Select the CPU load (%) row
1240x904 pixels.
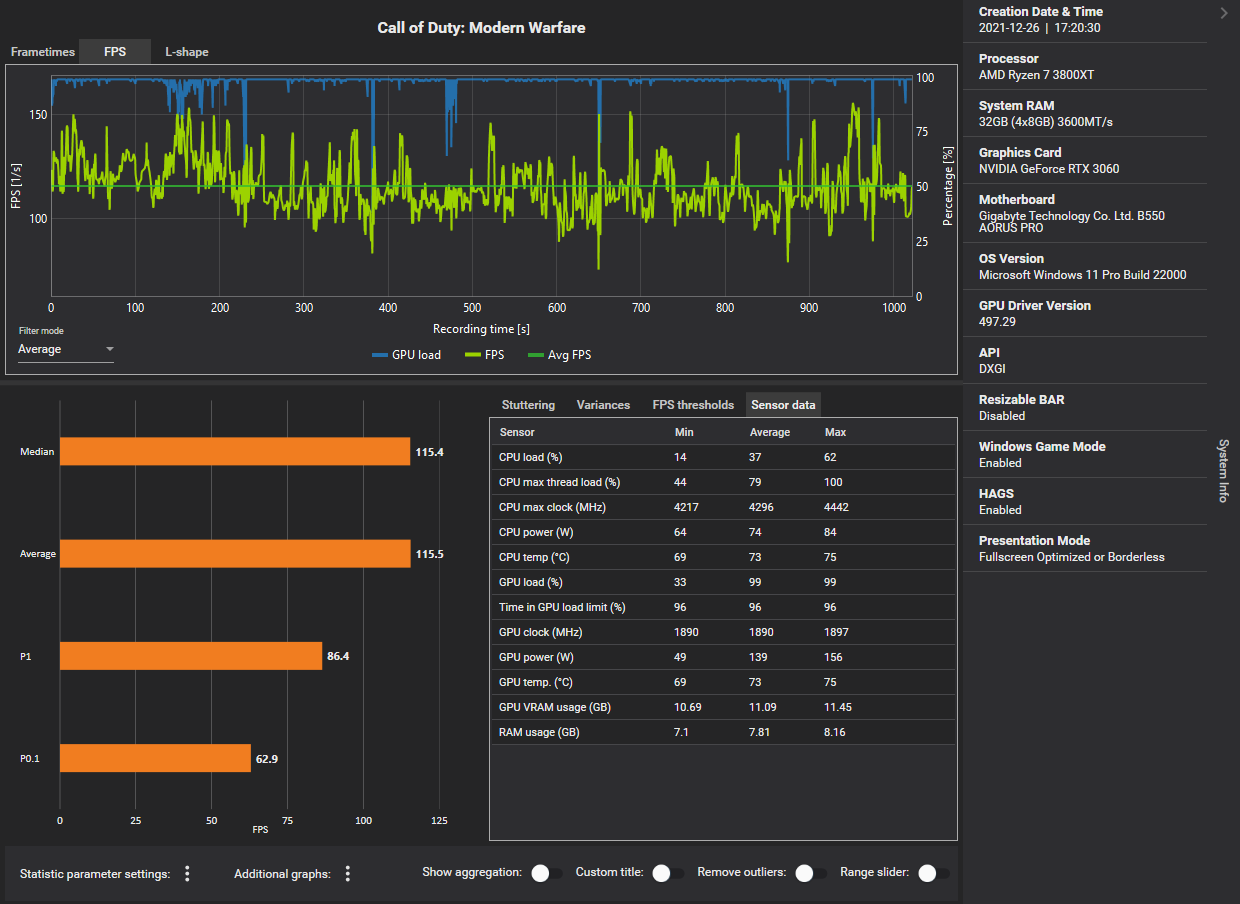[723, 457]
